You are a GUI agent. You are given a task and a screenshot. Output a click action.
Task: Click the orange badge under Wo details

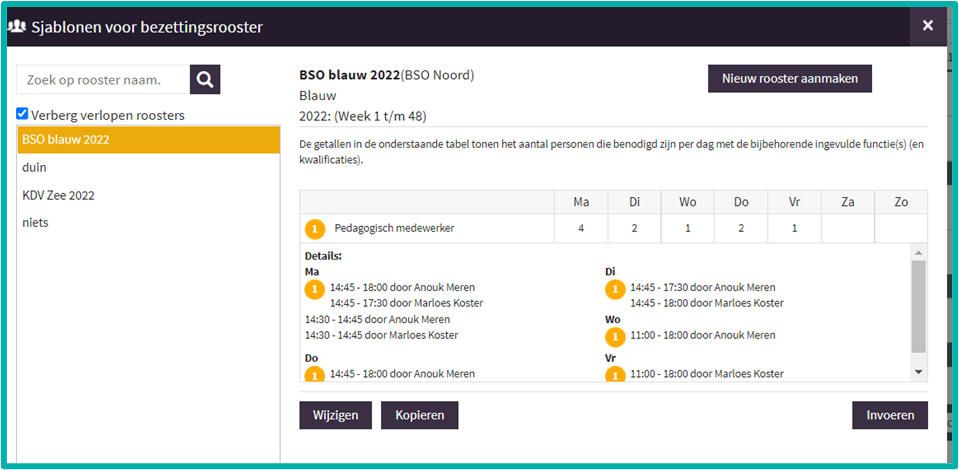point(615,336)
